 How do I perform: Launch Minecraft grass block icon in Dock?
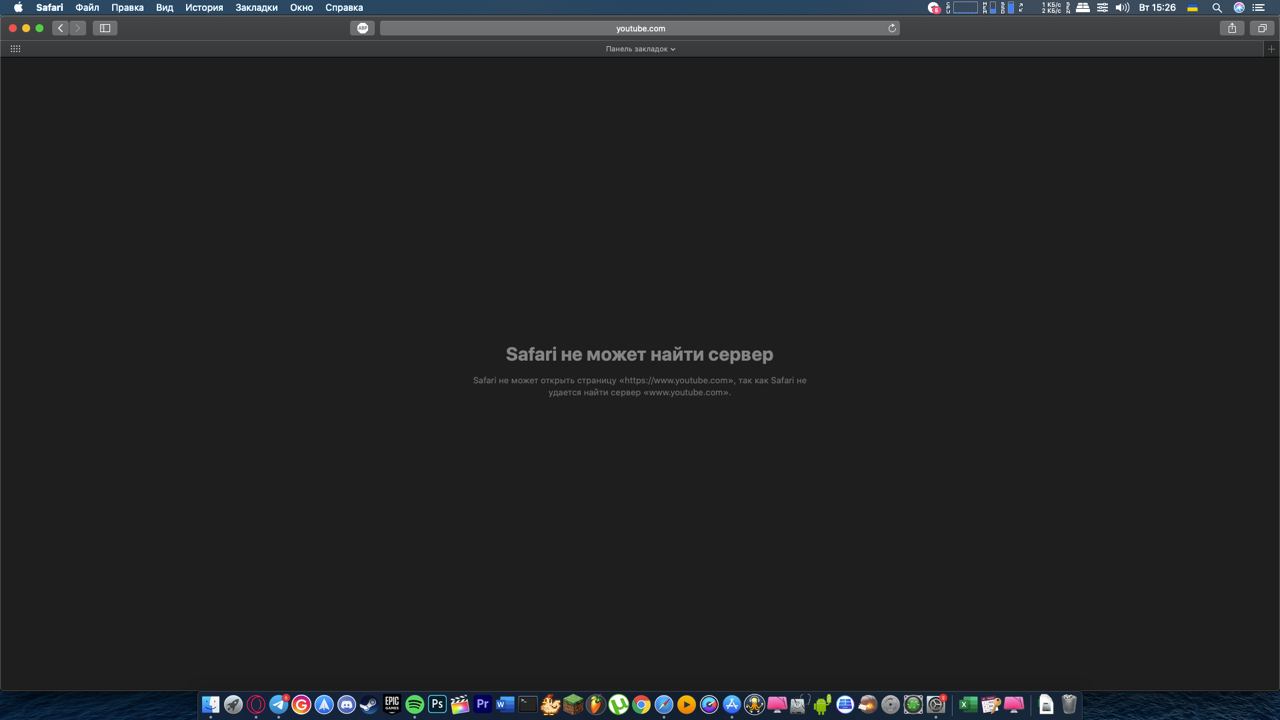[573, 705]
